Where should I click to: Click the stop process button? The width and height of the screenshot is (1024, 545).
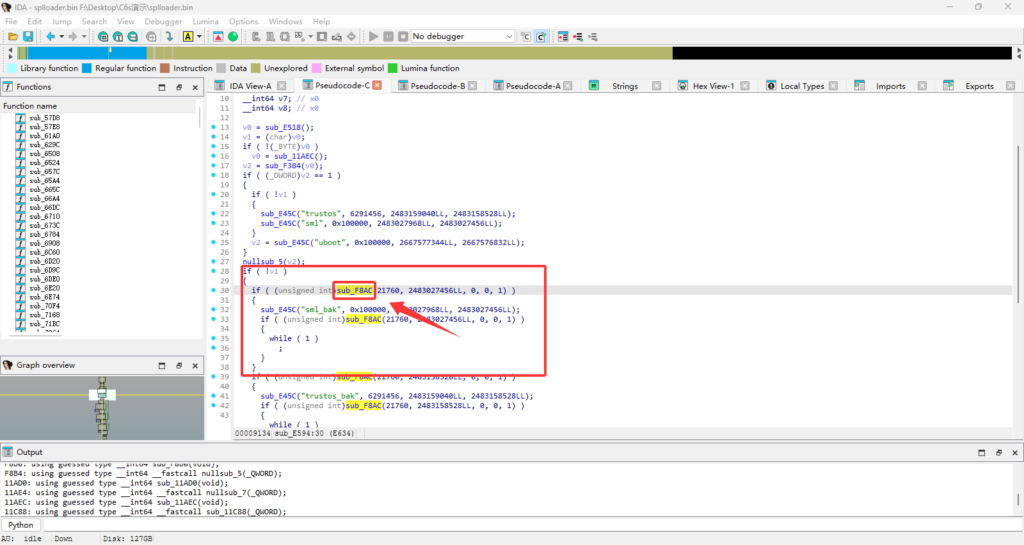(403, 37)
